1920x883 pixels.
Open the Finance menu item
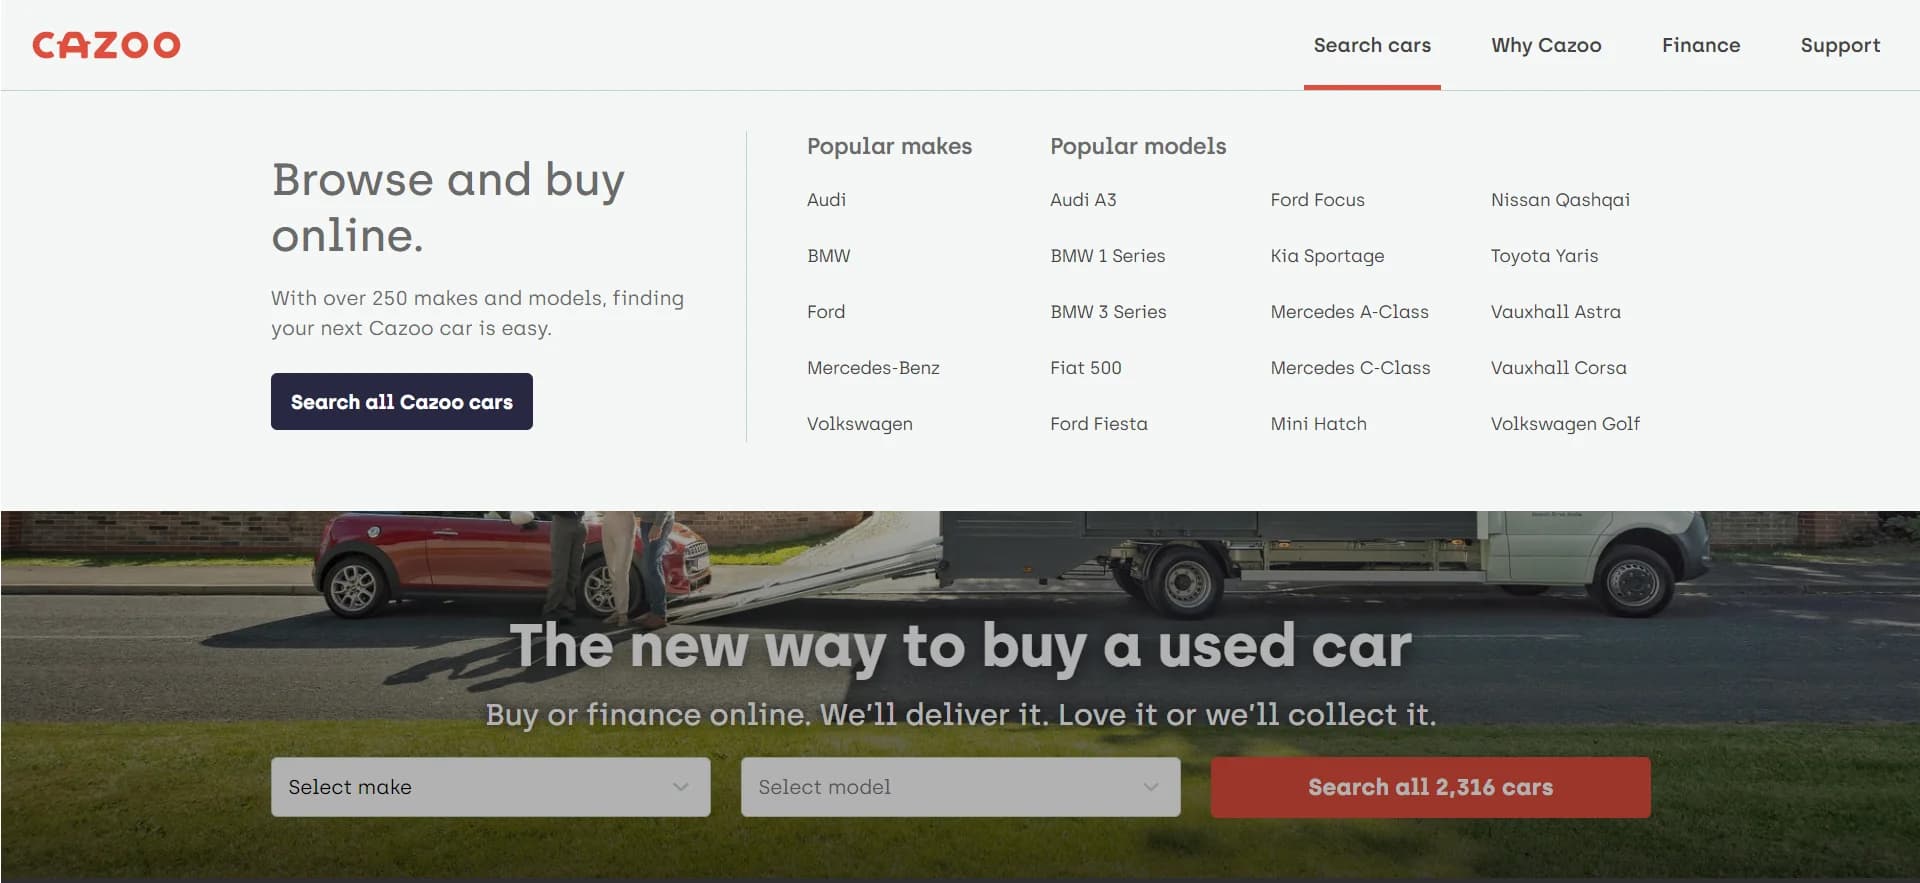tap(1700, 45)
